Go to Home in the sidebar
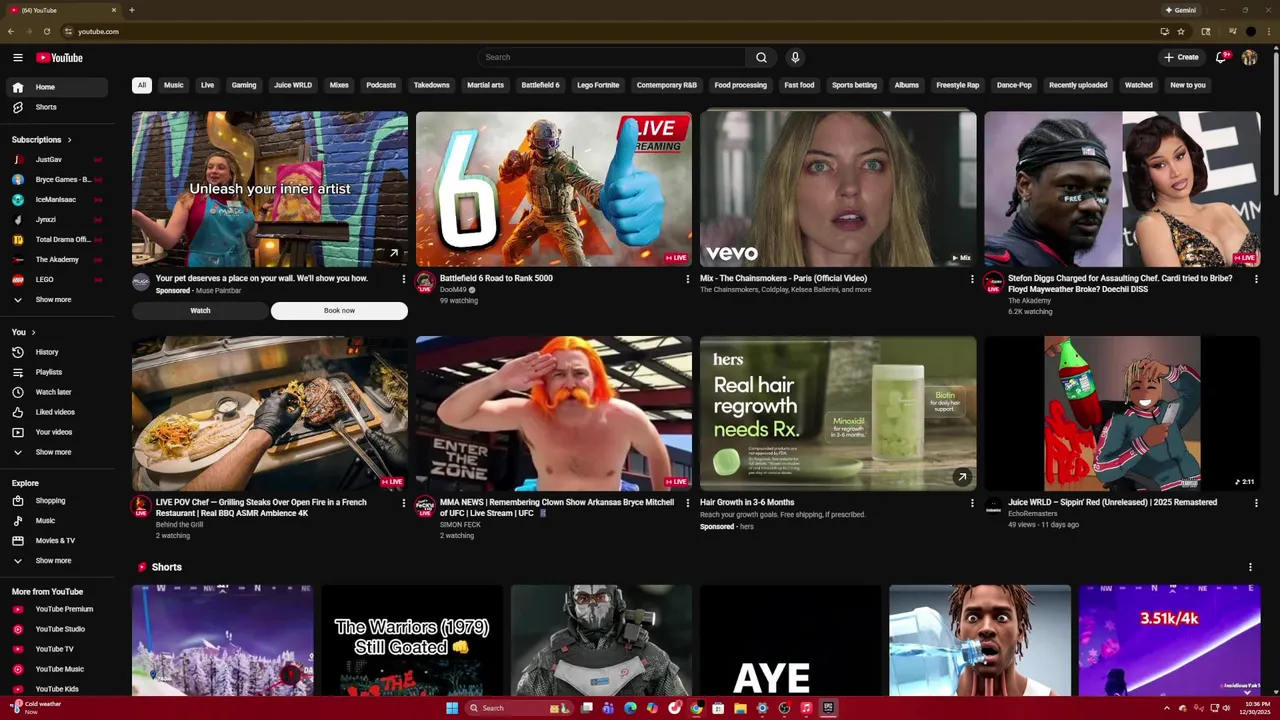1280x720 pixels. 57,87
